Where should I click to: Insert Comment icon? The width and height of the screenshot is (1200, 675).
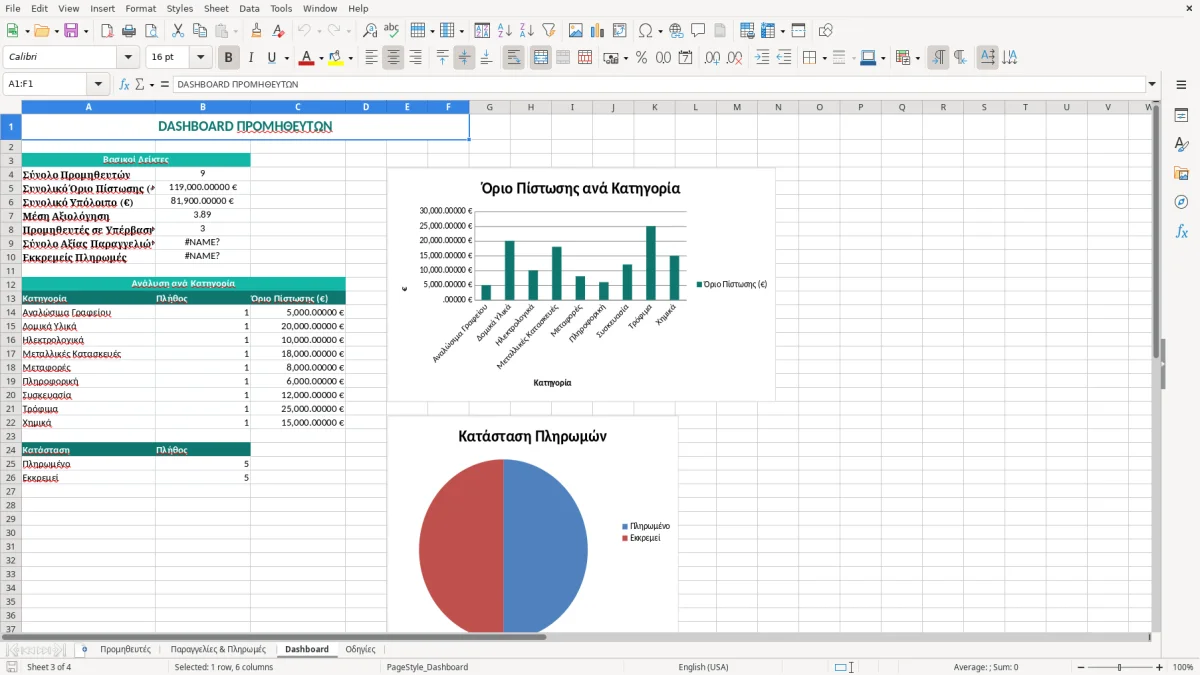[x=698, y=31]
